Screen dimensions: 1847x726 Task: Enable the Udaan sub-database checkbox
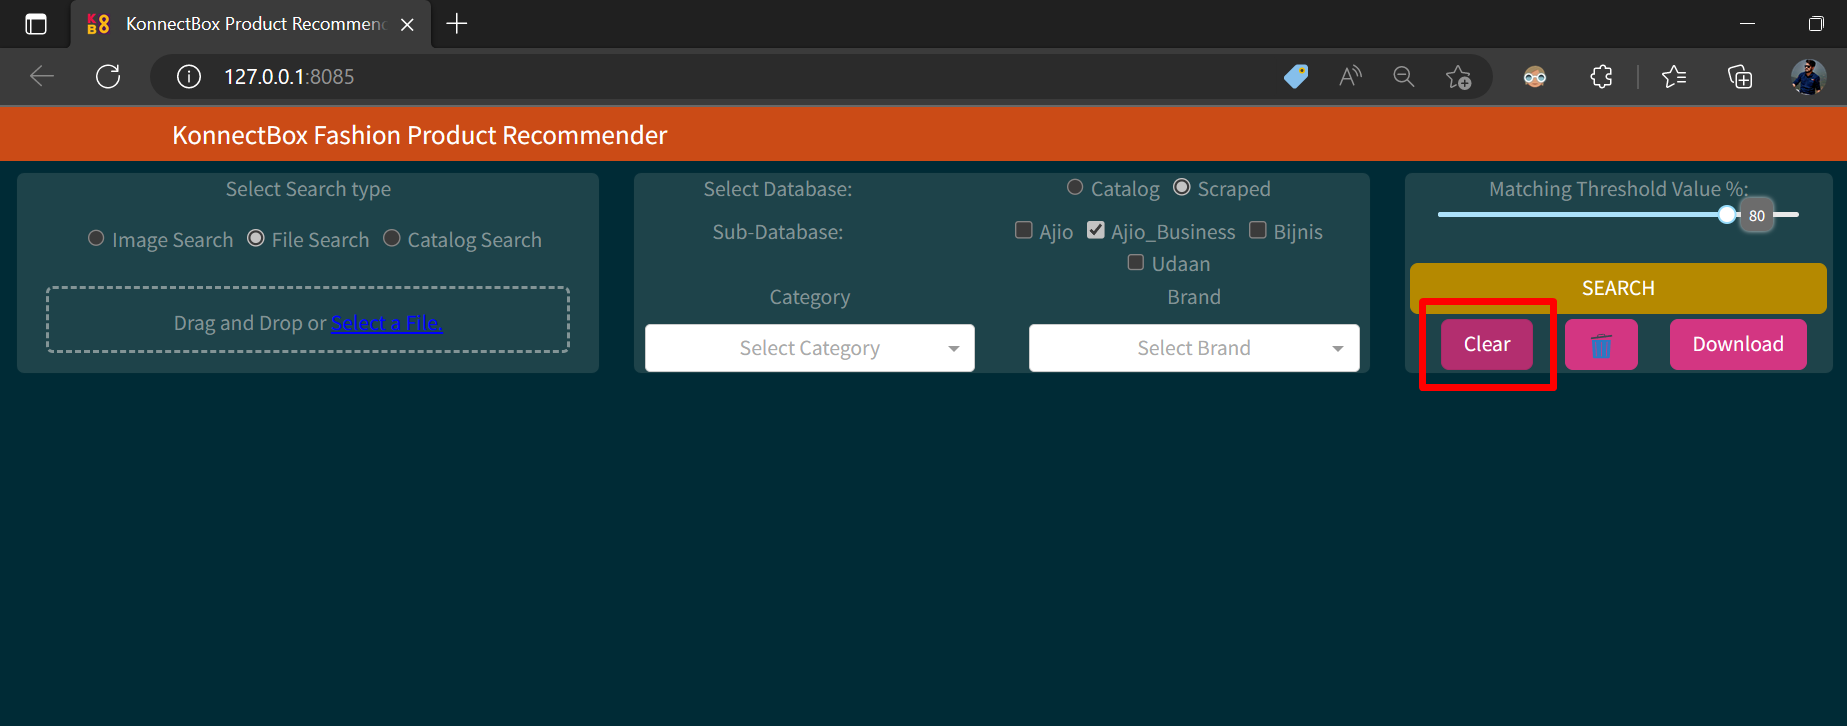tap(1136, 262)
